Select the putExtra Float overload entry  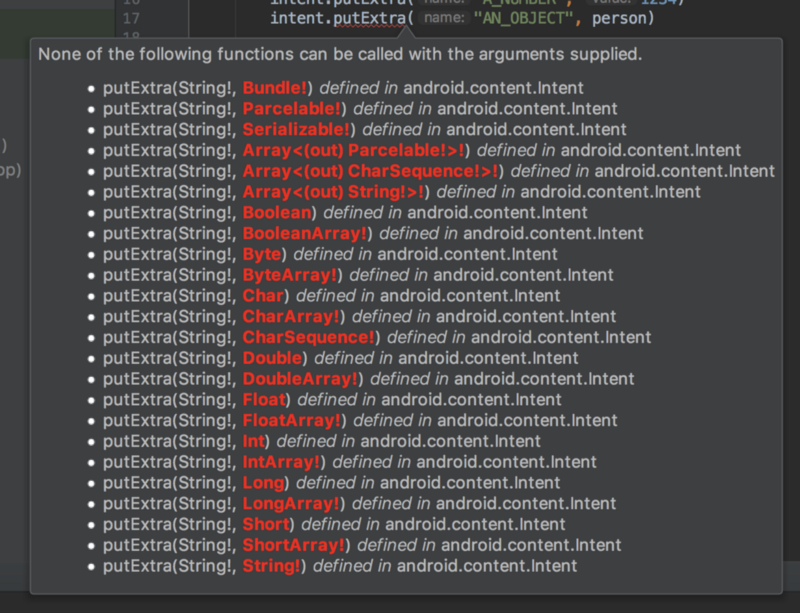tap(332, 400)
